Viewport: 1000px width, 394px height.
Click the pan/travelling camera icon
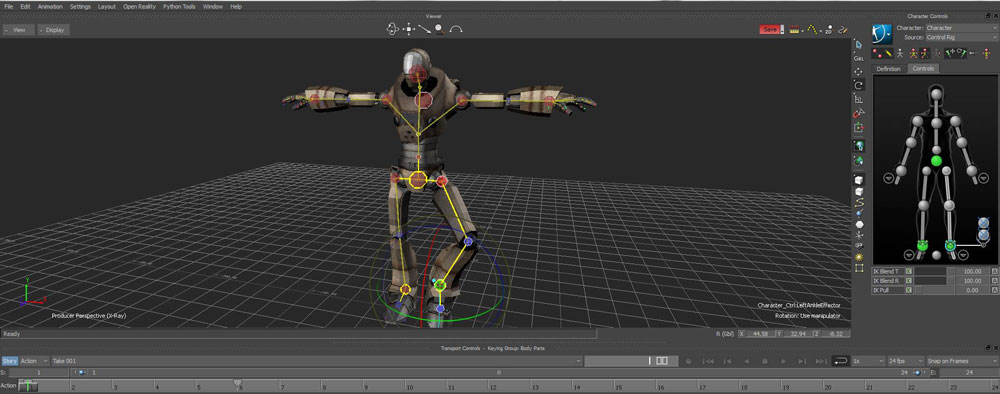[x=409, y=29]
